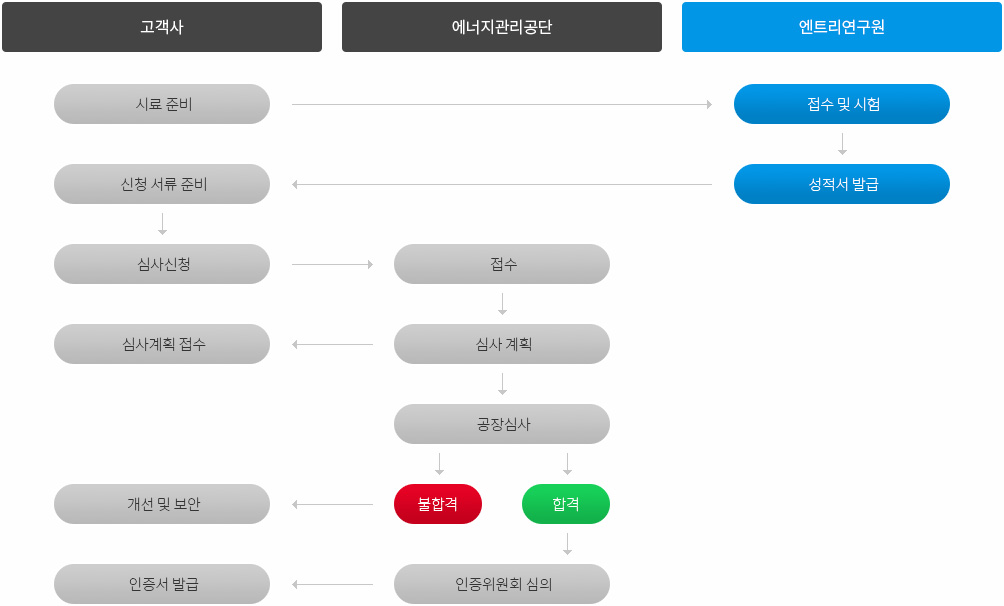Click the 공장심사 step box
The width and height of the screenshot is (1004, 606).
[x=502, y=424]
